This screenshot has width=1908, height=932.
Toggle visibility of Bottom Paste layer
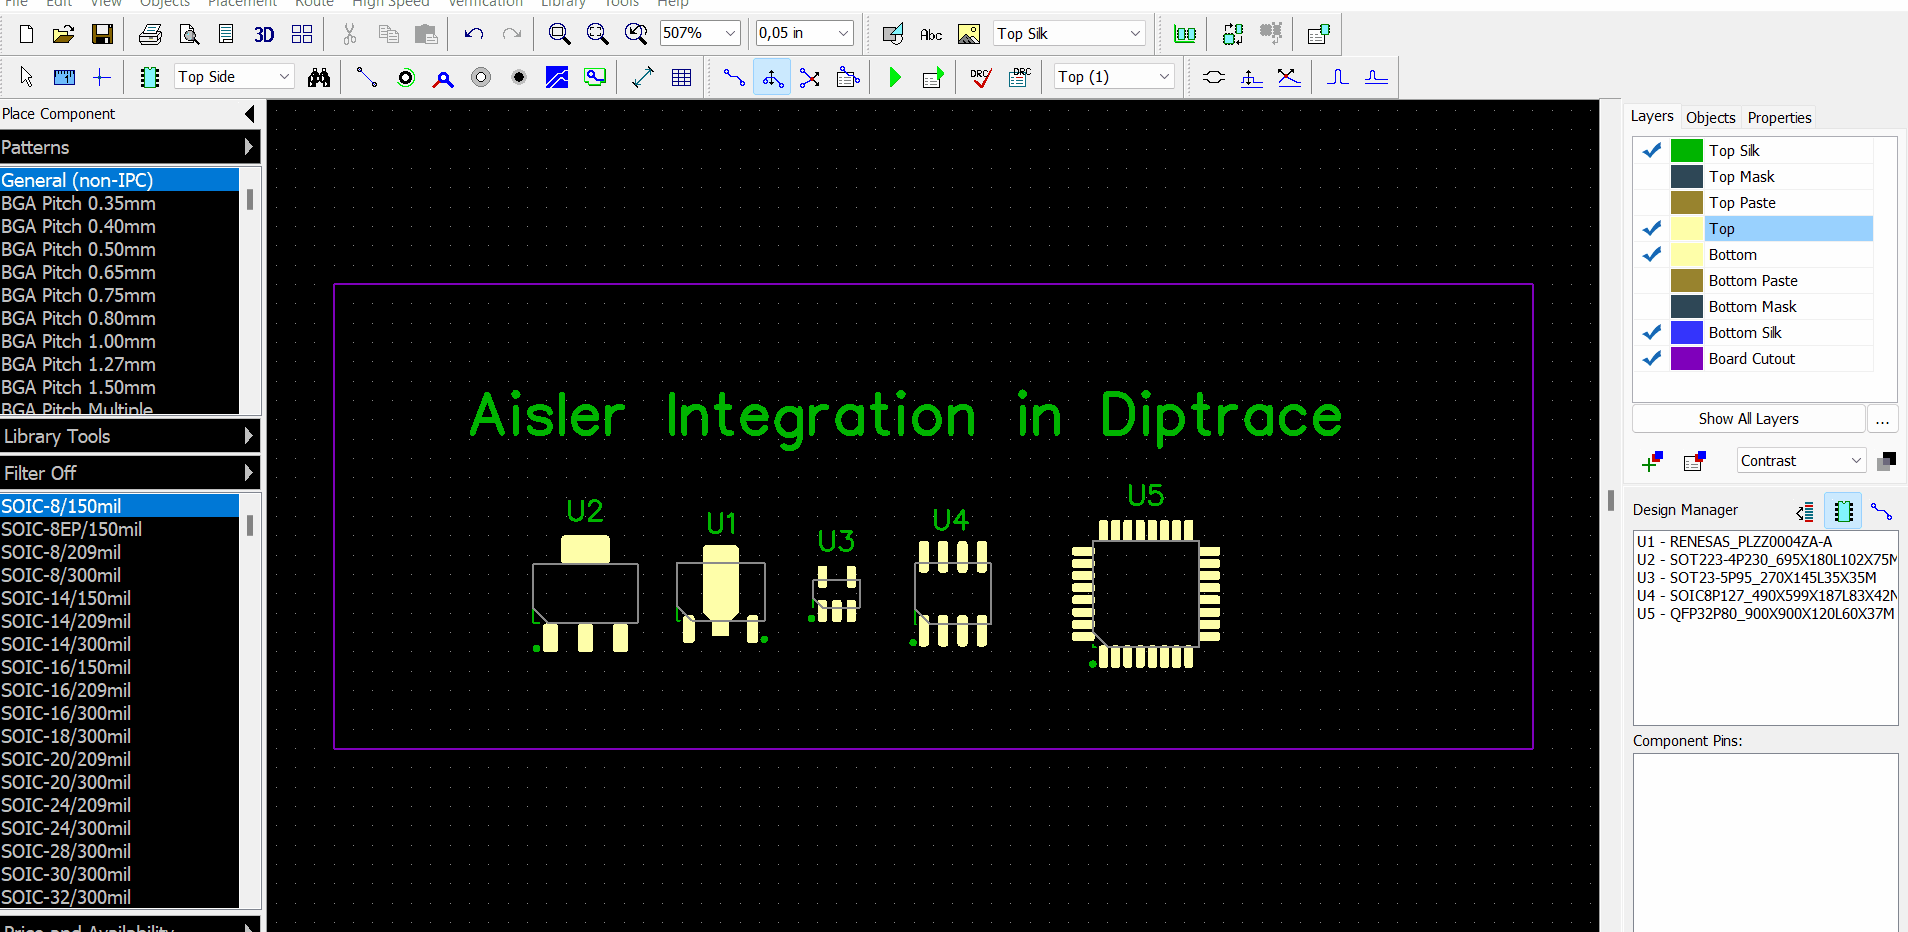[x=1652, y=280]
